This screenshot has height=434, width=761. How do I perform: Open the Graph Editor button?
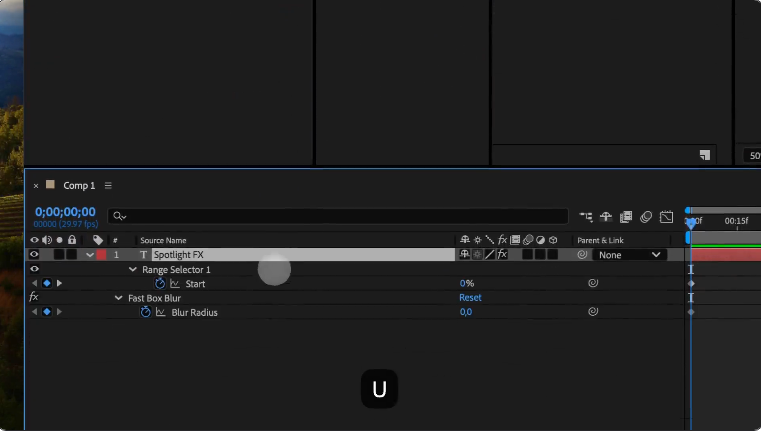pos(666,217)
